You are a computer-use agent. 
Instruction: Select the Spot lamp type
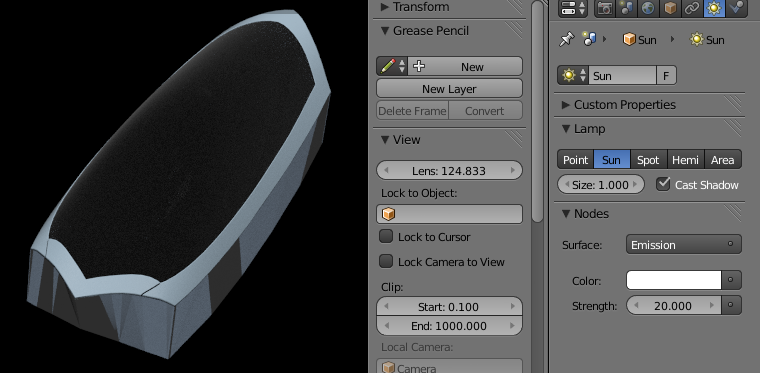point(649,160)
